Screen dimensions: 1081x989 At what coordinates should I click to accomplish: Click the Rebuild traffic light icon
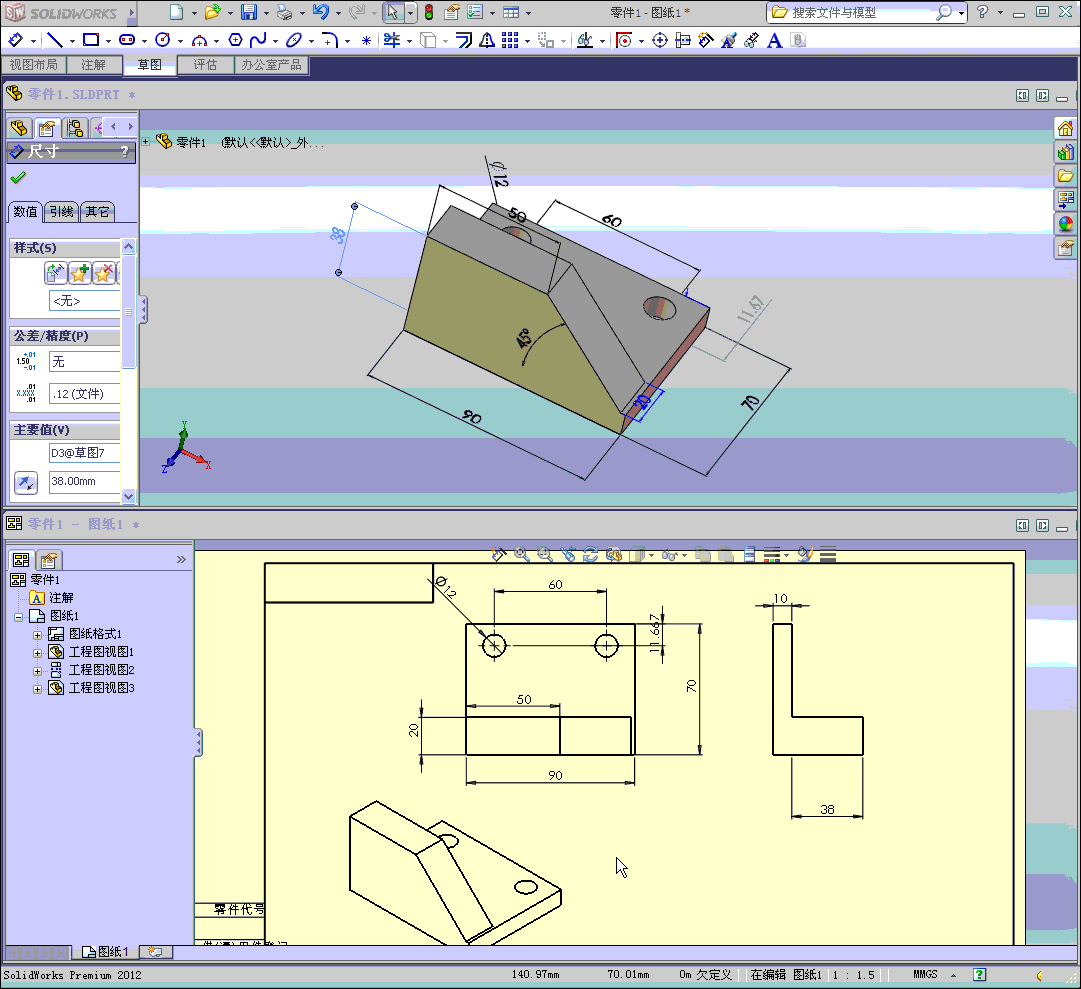(429, 12)
